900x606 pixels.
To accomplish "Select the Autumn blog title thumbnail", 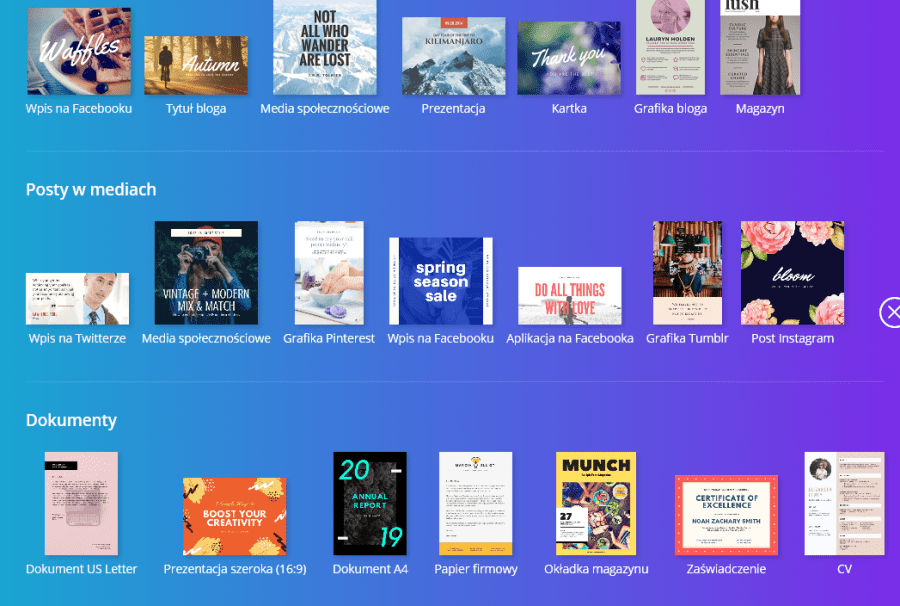I will click(x=195, y=65).
